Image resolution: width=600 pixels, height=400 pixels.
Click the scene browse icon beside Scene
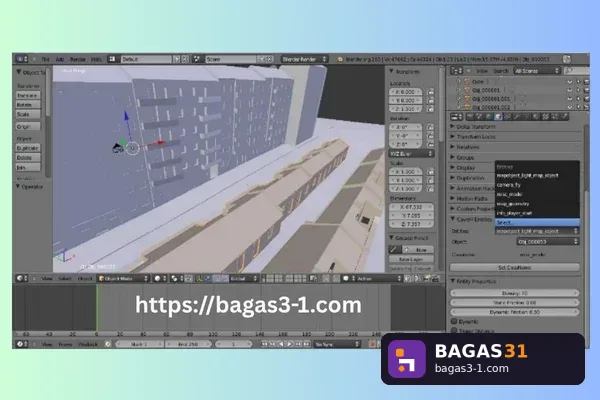[197, 59]
